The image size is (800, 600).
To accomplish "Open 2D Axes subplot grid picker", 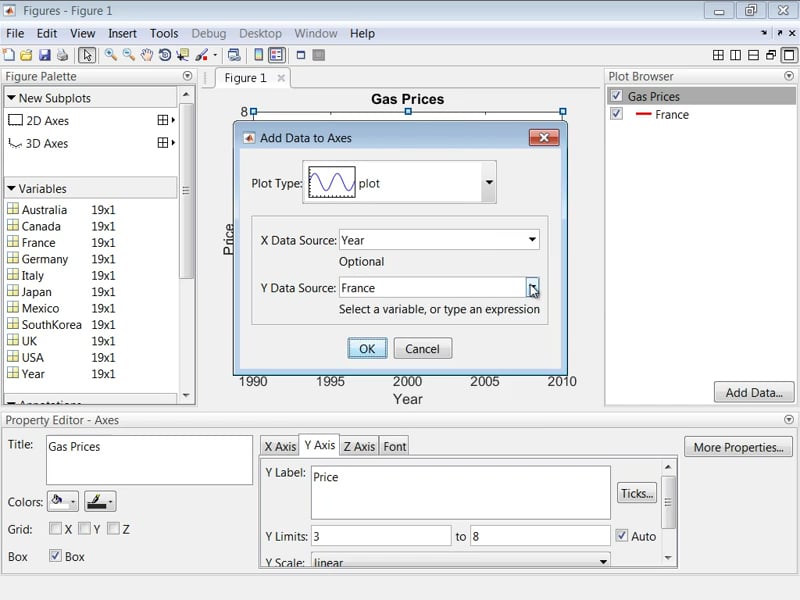I will 166,120.
